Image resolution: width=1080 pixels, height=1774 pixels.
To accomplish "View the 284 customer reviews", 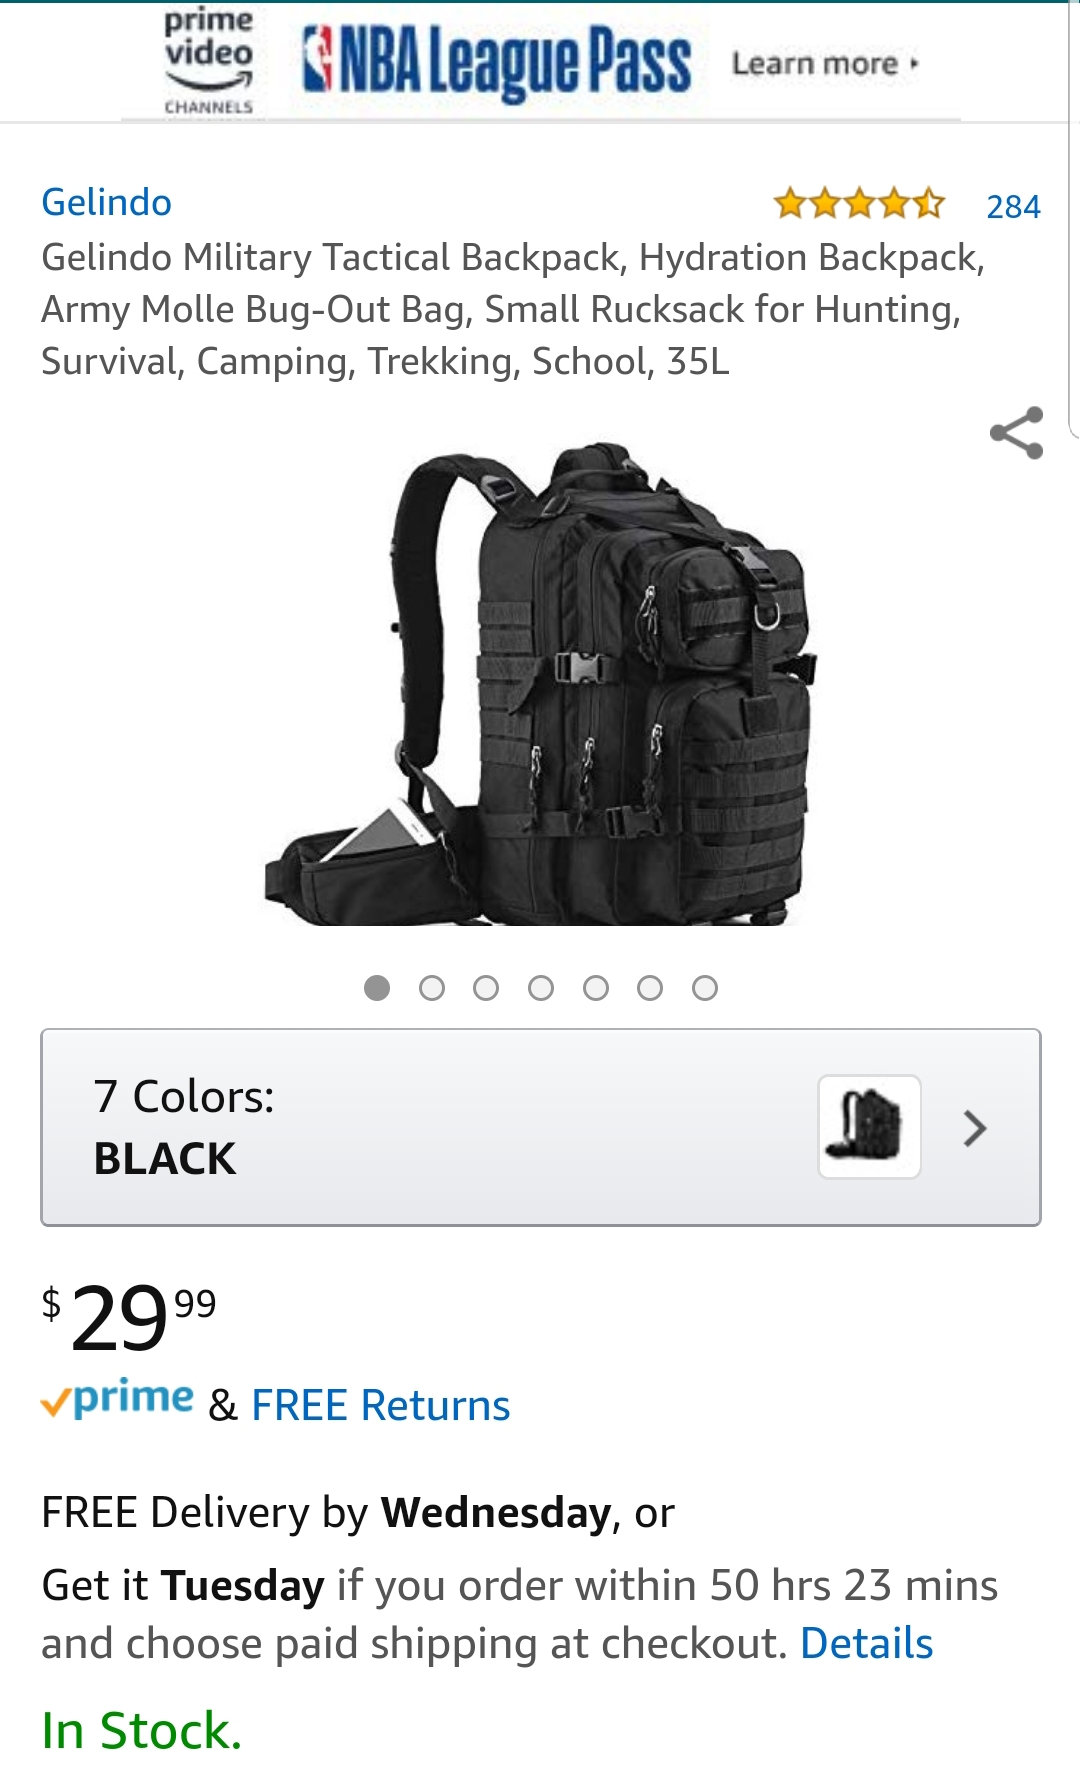I will (1013, 206).
